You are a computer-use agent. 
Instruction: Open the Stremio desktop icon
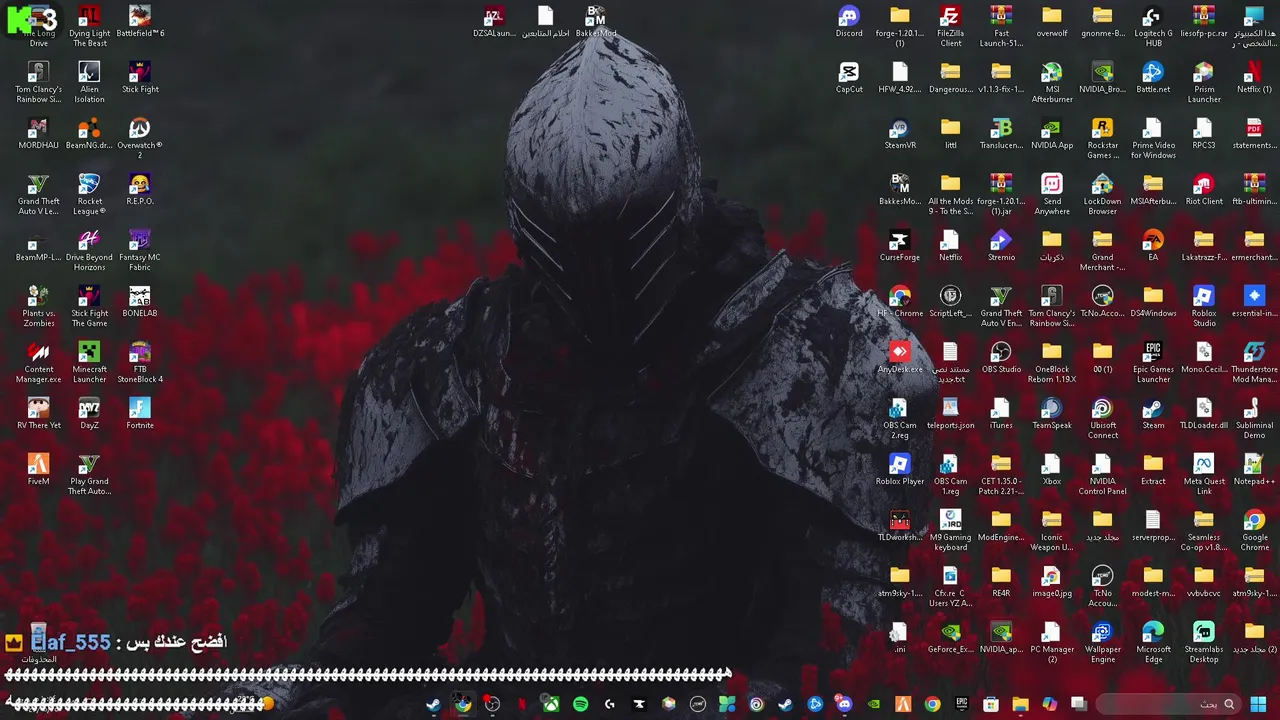coord(1001,246)
